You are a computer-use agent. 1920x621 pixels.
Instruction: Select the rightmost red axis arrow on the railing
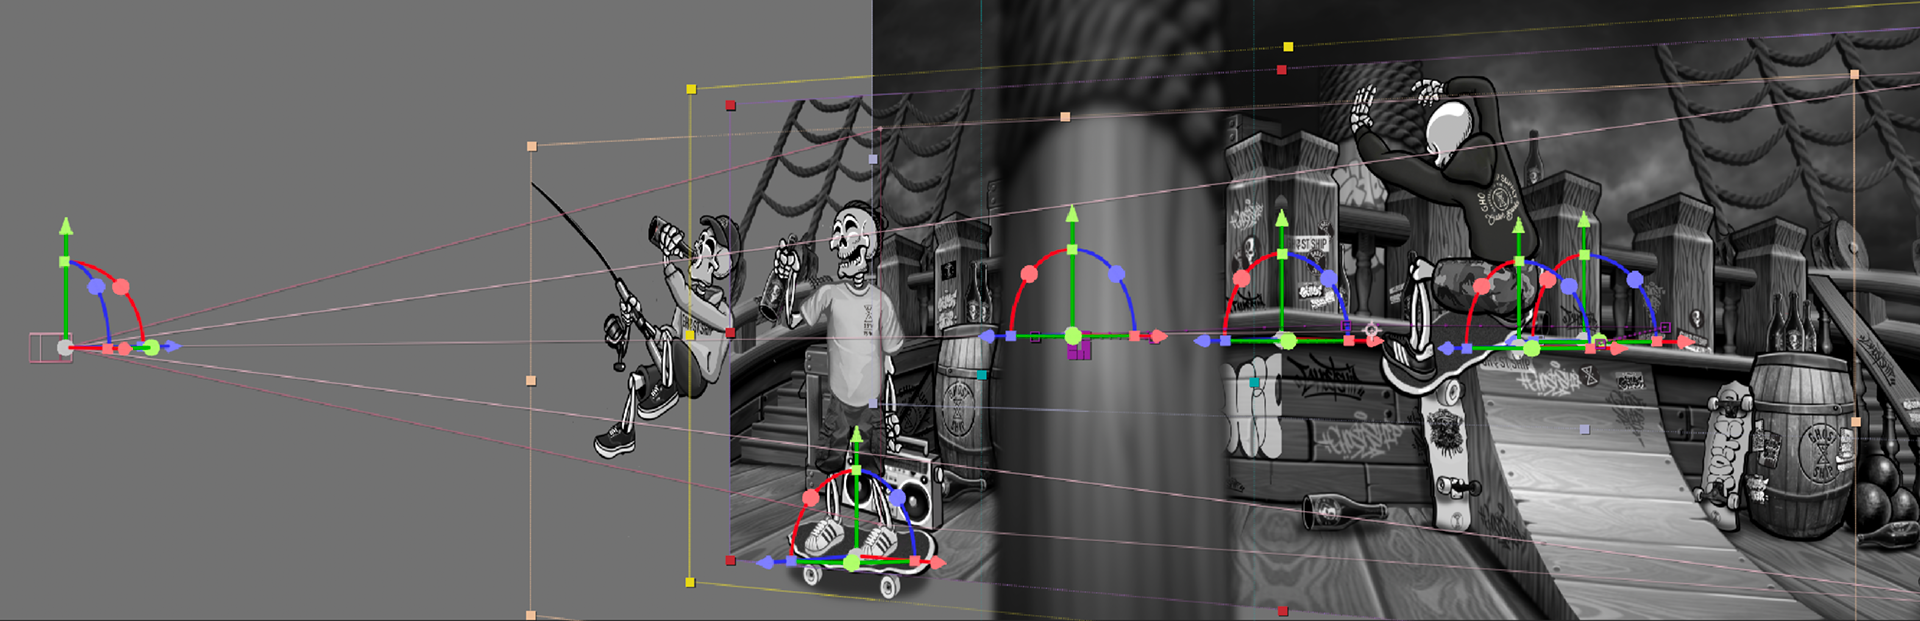pos(1685,342)
